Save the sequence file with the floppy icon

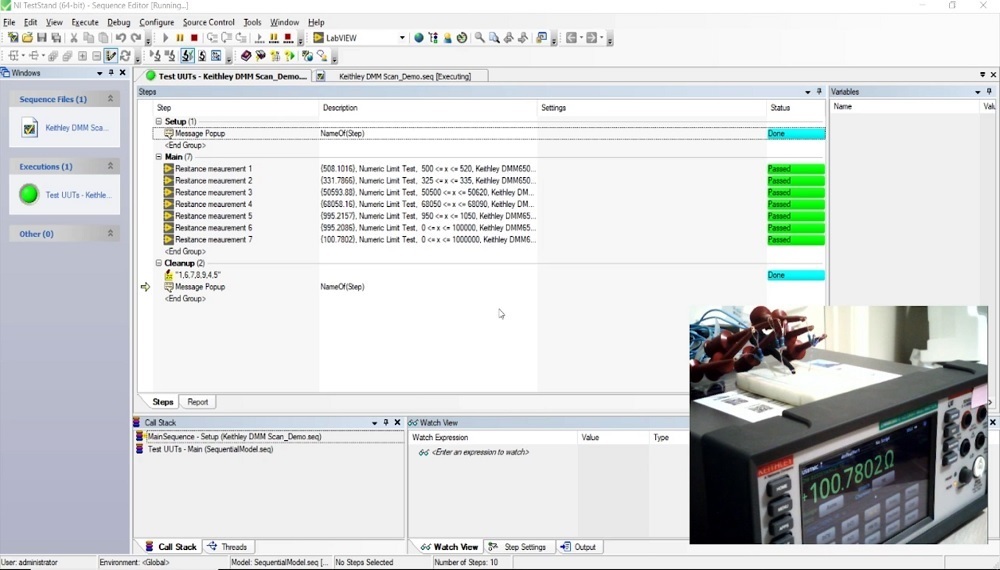[42, 38]
